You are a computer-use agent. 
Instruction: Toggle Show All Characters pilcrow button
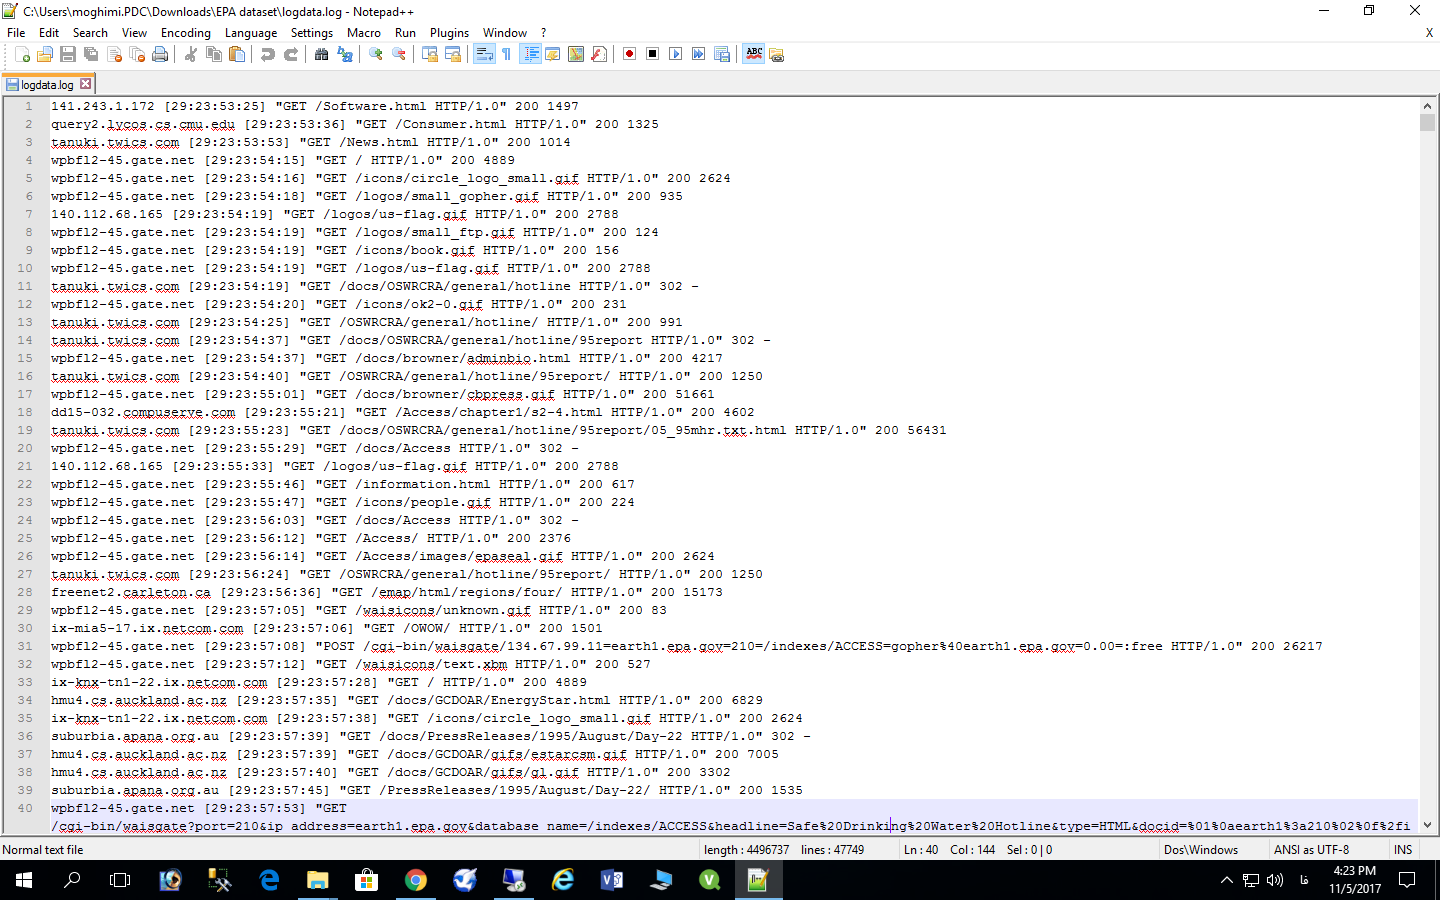pyautogui.click(x=506, y=54)
